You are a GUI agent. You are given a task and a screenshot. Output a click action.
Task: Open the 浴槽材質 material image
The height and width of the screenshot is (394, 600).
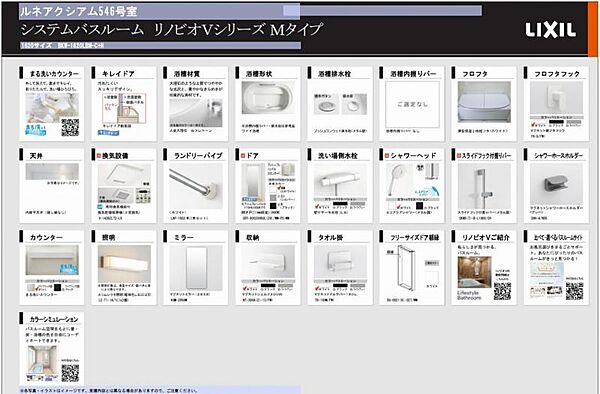196,113
